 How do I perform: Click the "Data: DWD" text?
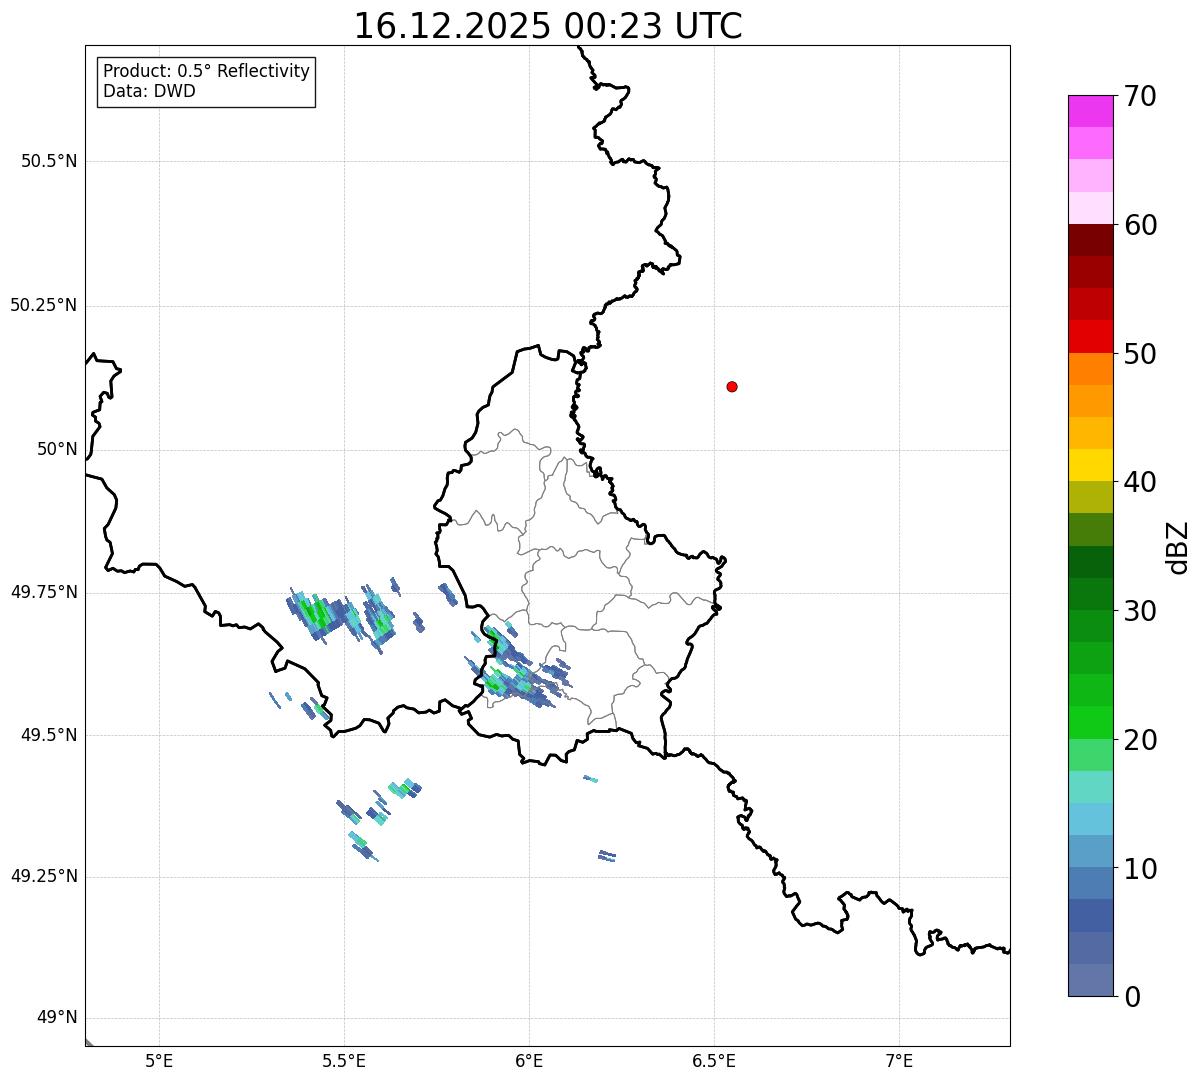[x=149, y=91]
